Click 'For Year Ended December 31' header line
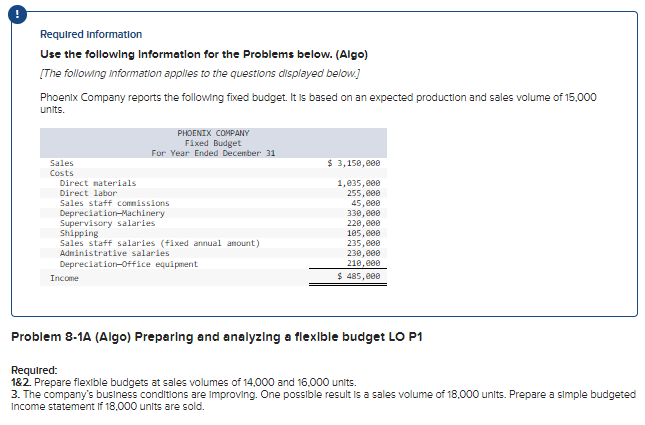Viewport: 645px width, 425px height. tap(213, 153)
